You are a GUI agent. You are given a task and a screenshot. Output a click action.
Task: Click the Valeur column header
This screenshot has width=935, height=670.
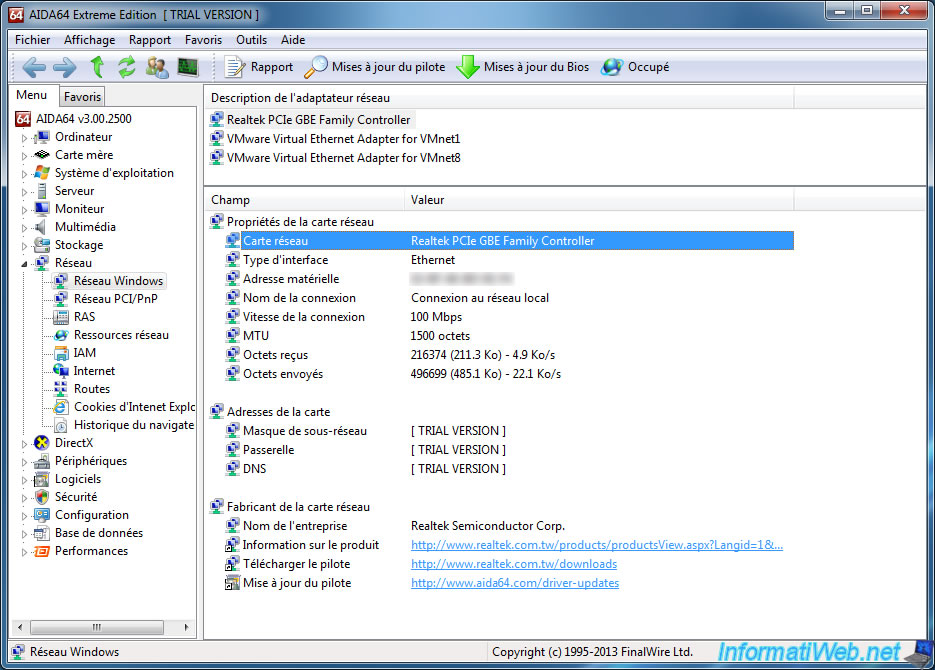tap(599, 200)
